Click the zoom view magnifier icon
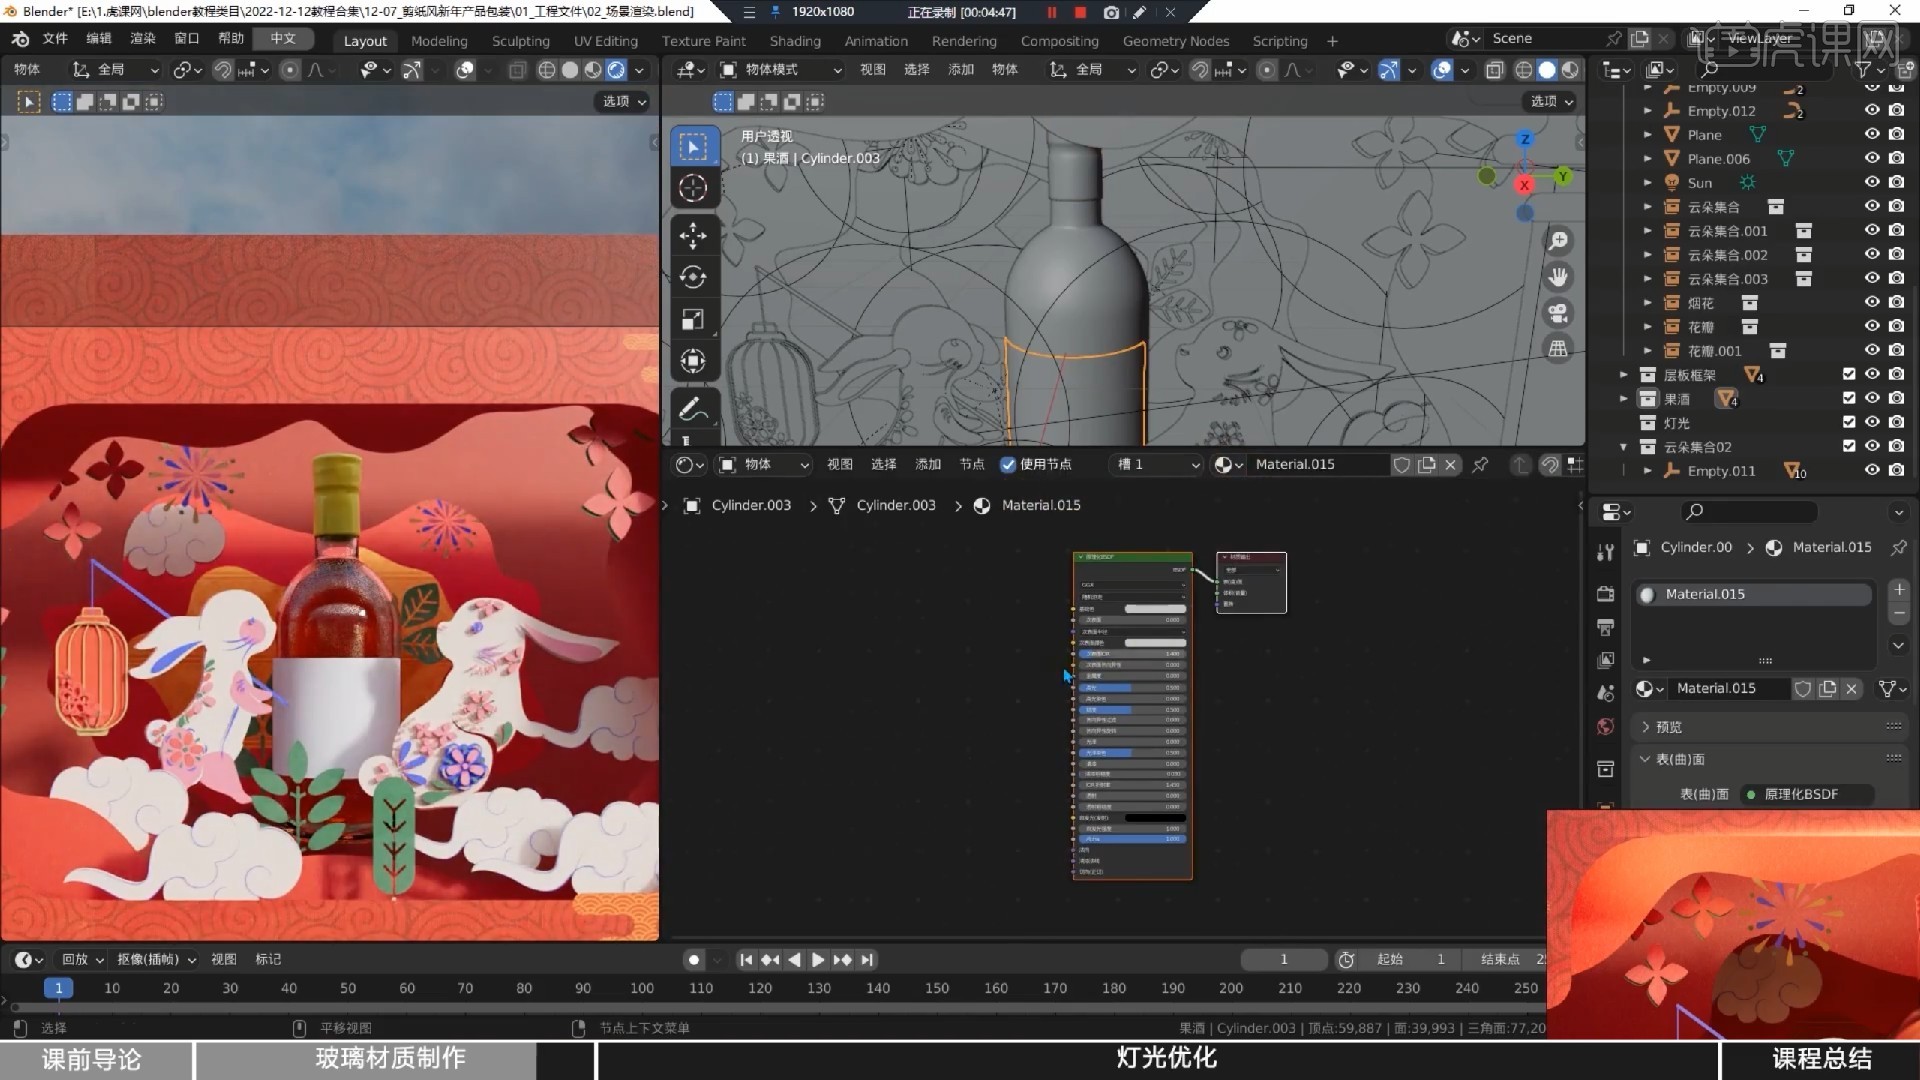 click(1558, 241)
